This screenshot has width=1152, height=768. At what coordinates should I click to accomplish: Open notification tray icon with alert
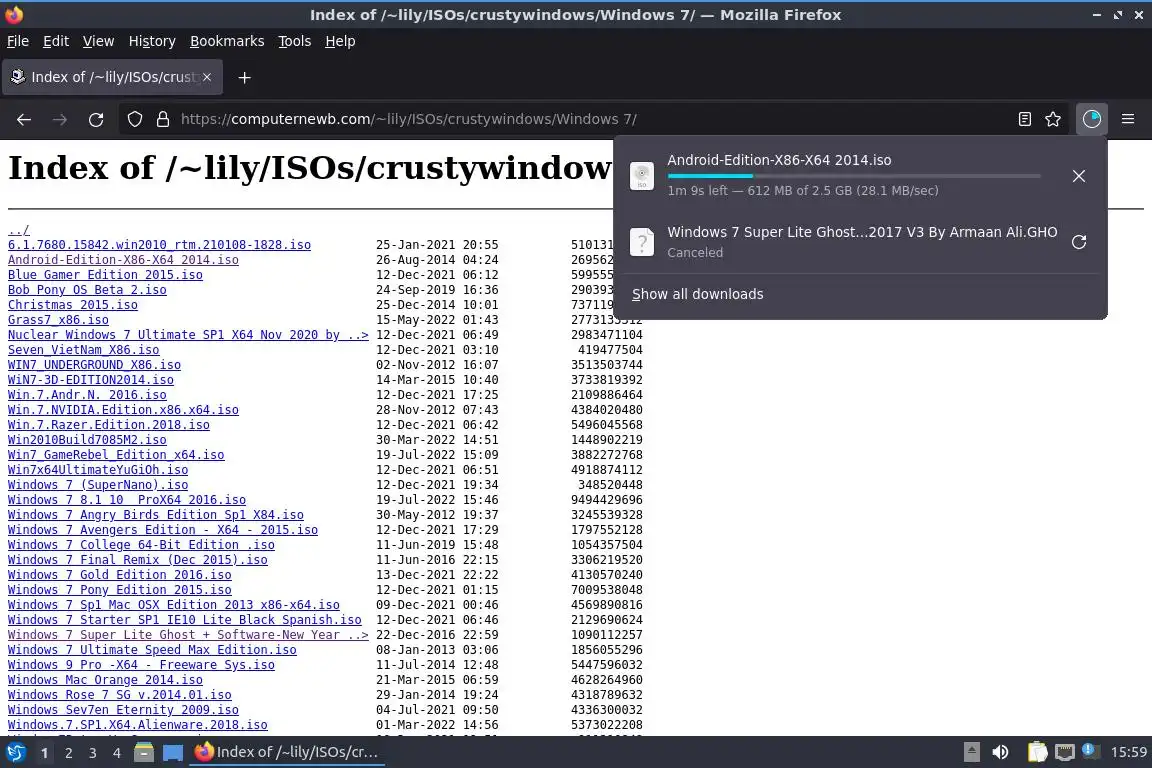(1091, 751)
